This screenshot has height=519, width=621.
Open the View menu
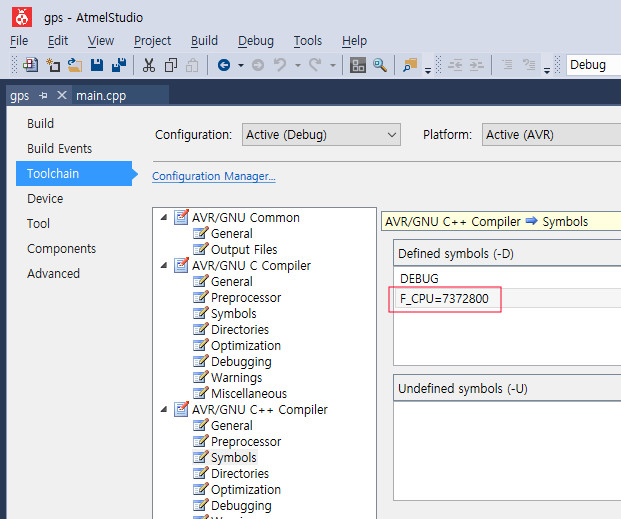[101, 41]
